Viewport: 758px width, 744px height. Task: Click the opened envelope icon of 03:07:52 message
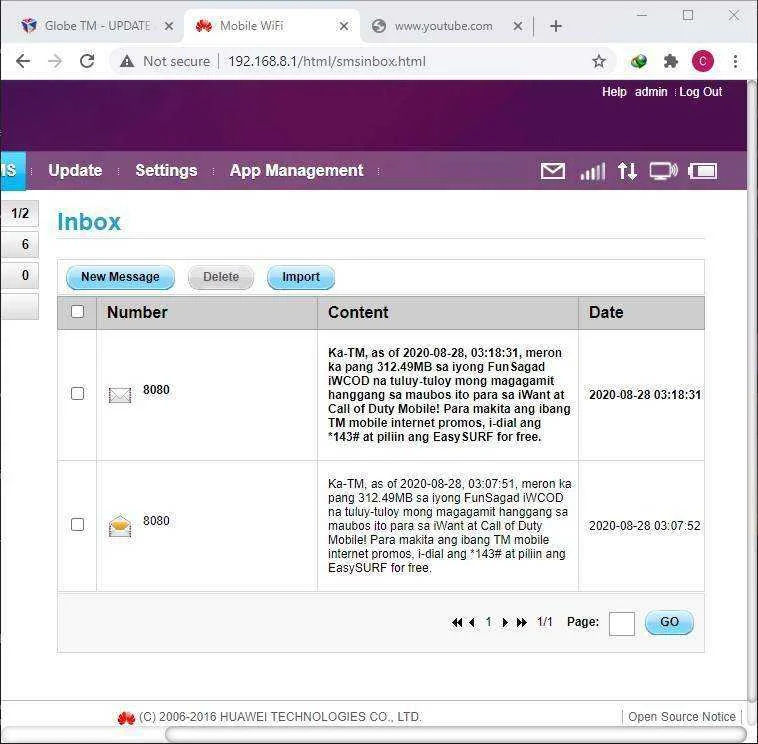click(120, 526)
